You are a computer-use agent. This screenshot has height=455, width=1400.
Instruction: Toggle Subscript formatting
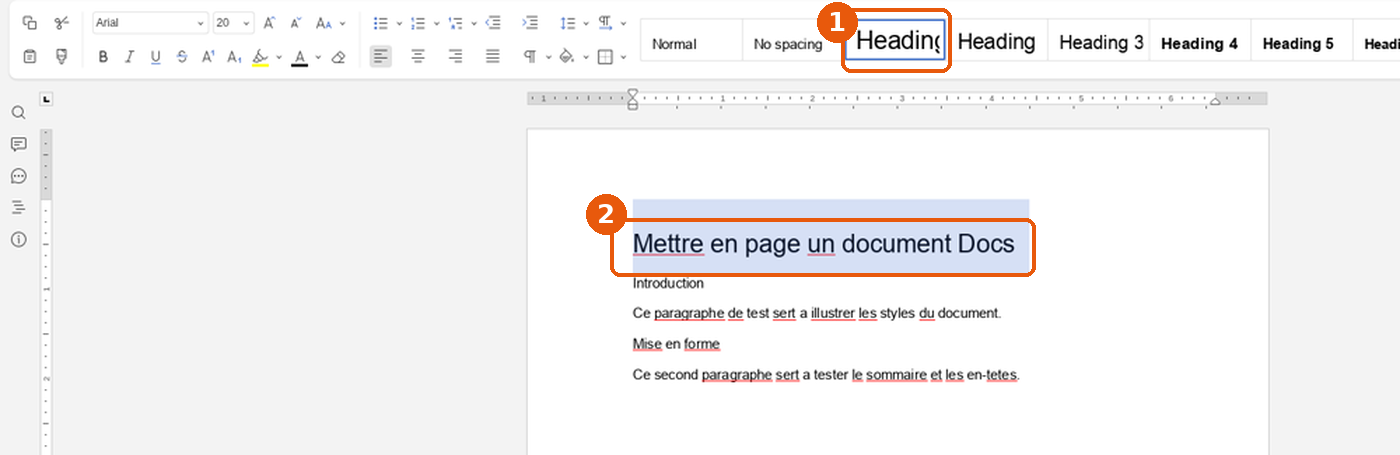pyautogui.click(x=234, y=57)
